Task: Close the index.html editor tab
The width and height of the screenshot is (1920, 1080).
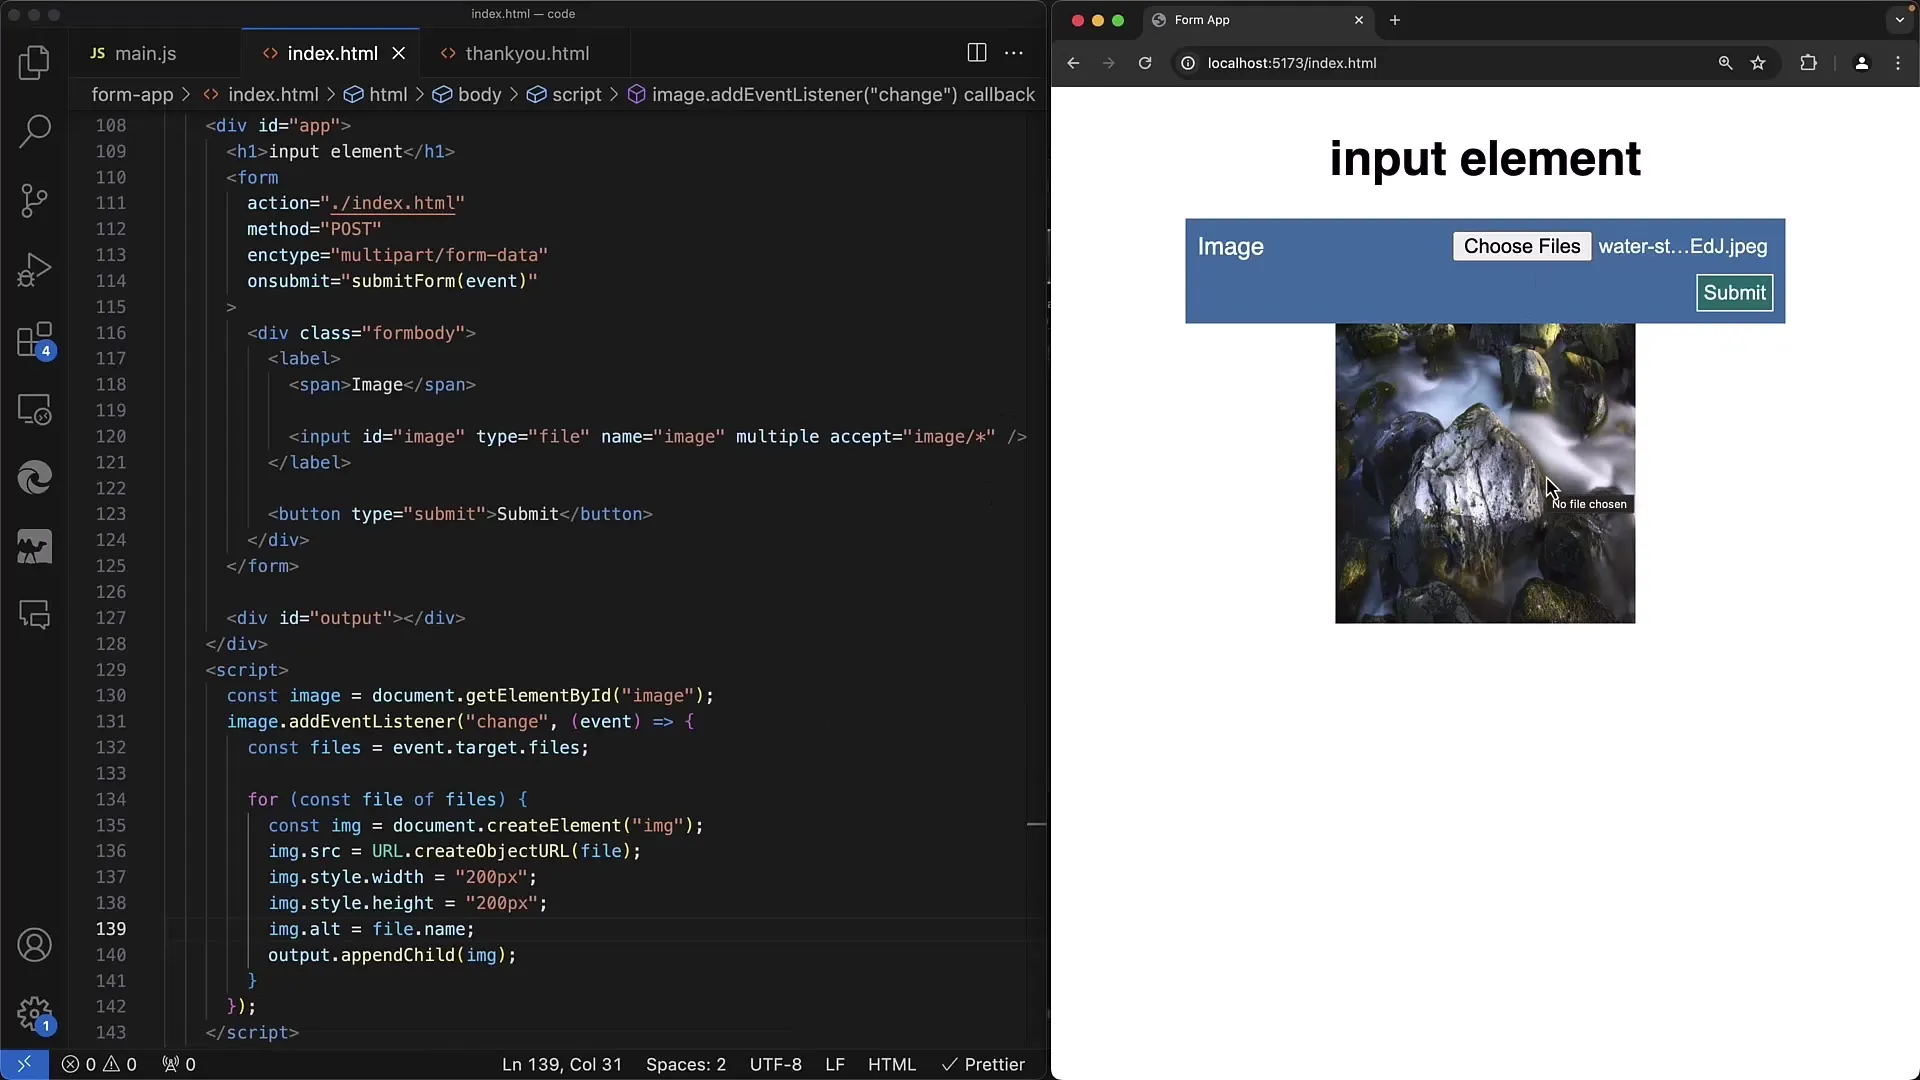Action: [399, 53]
